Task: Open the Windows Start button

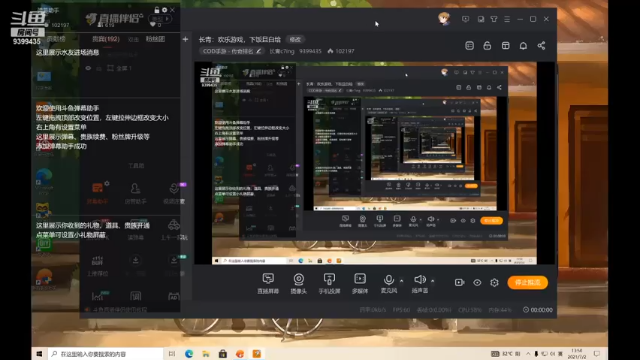Action: click(39, 354)
